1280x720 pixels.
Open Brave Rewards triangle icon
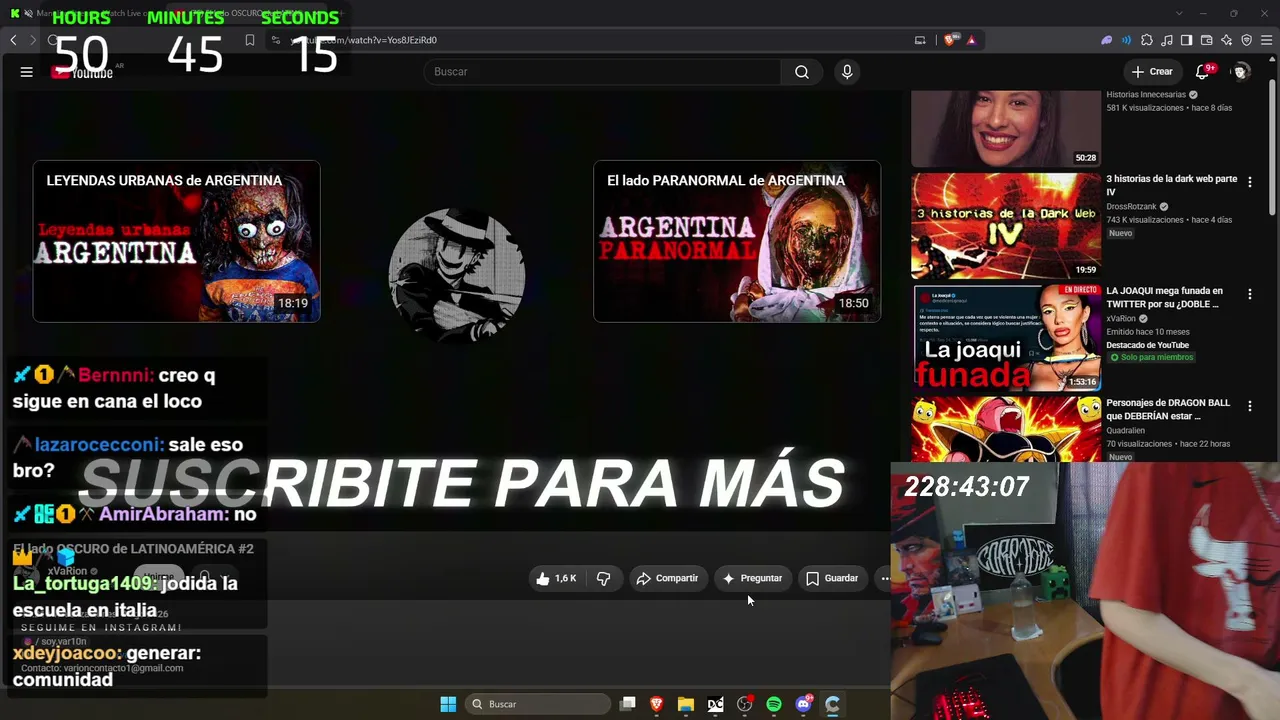point(971,40)
